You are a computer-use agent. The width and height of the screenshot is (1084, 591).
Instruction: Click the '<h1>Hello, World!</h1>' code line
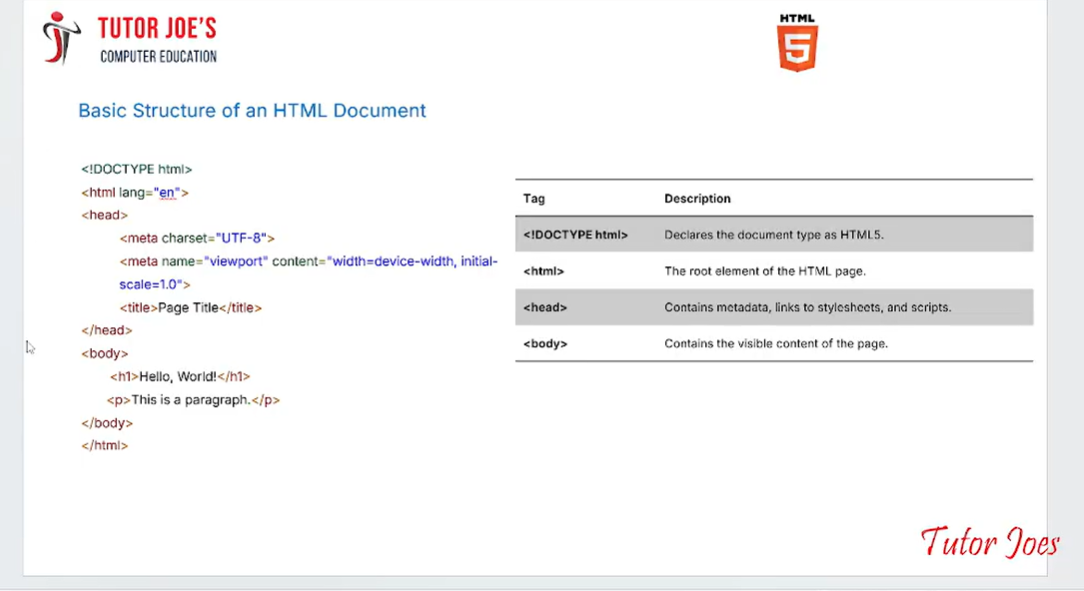click(x=180, y=377)
